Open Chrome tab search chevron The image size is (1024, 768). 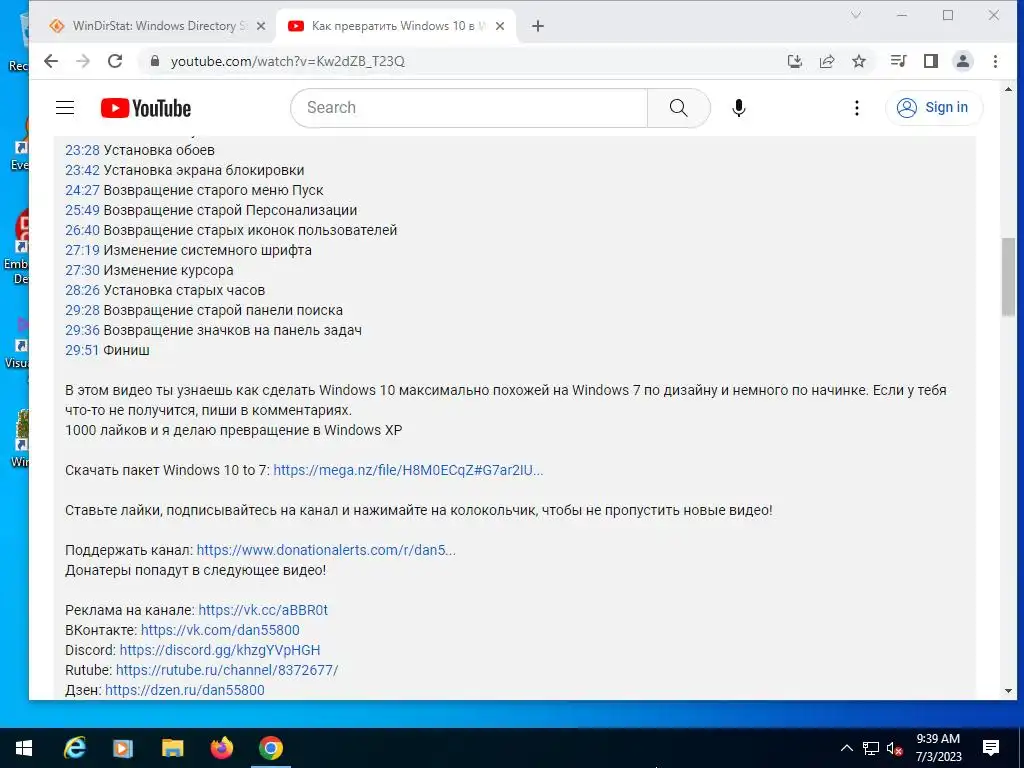(856, 15)
